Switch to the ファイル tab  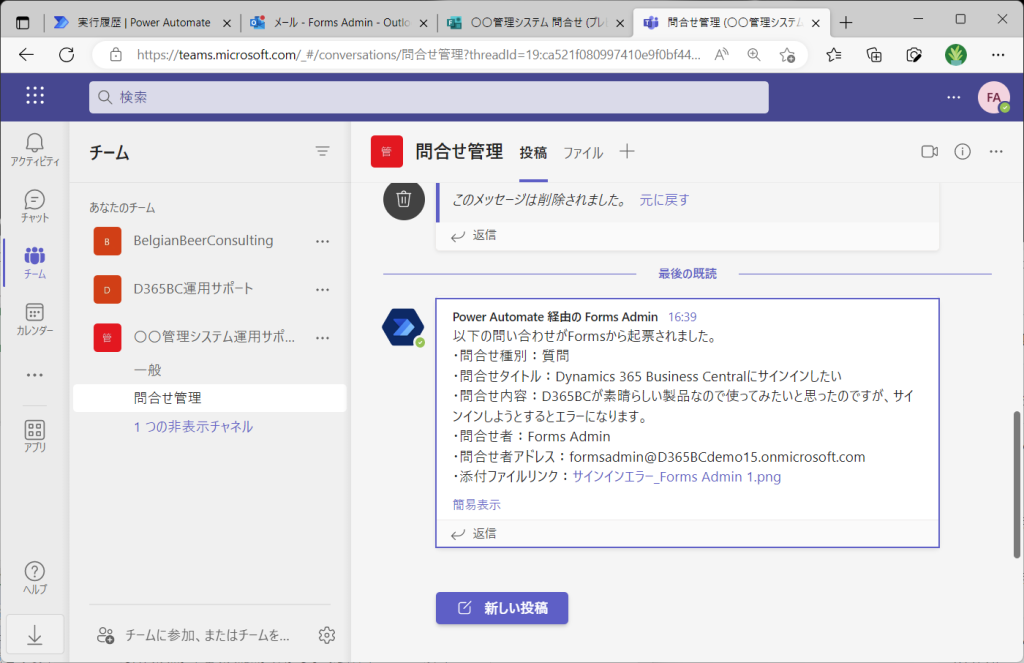pyautogui.click(x=583, y=153)
